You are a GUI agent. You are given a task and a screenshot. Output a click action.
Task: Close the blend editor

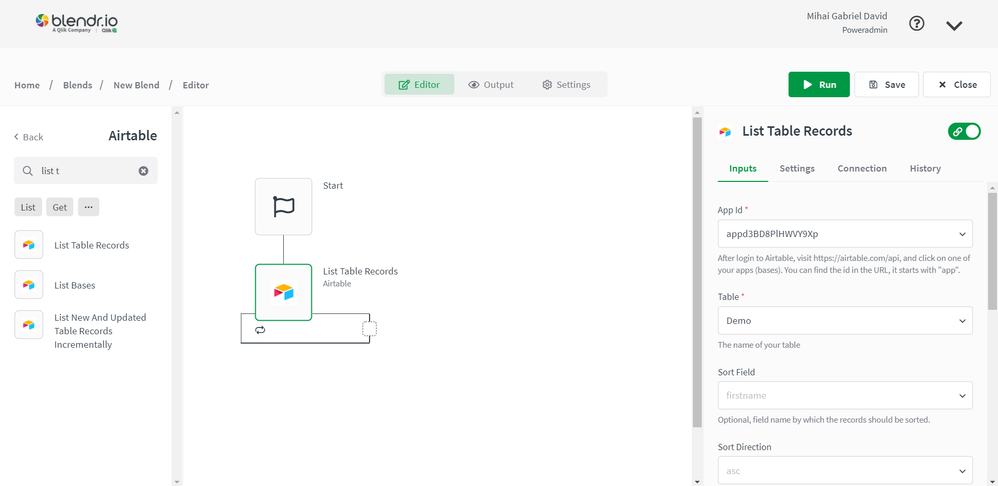(x=957, y=85)
